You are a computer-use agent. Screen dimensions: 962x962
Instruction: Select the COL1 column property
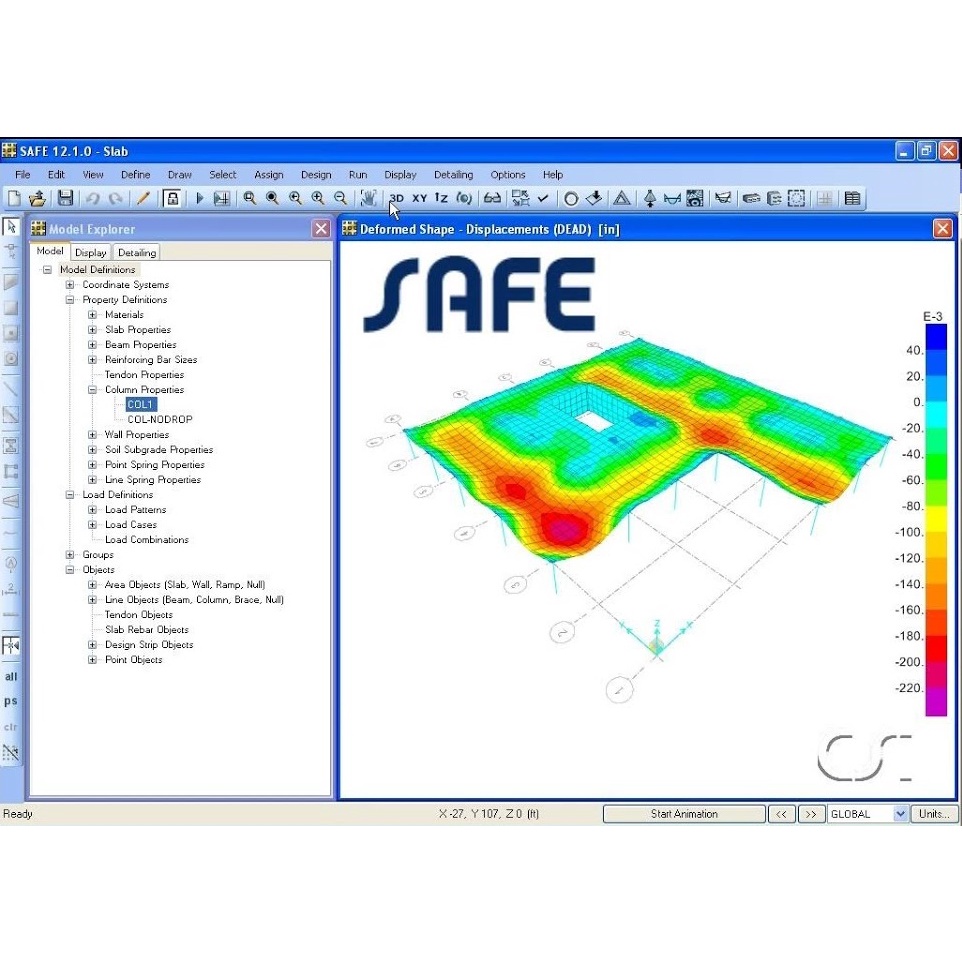[x=140, y=404]
